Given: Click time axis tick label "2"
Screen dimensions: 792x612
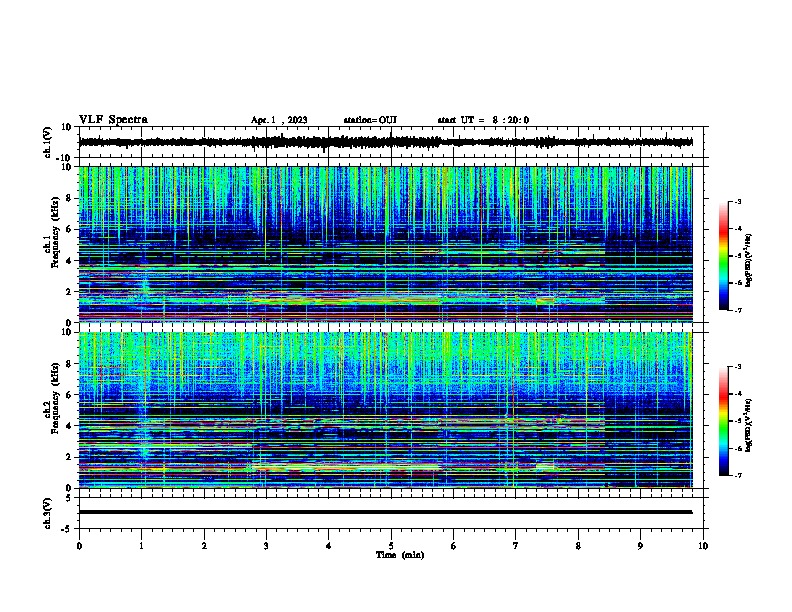Looking at the screenshot, I should pos(204,546).
